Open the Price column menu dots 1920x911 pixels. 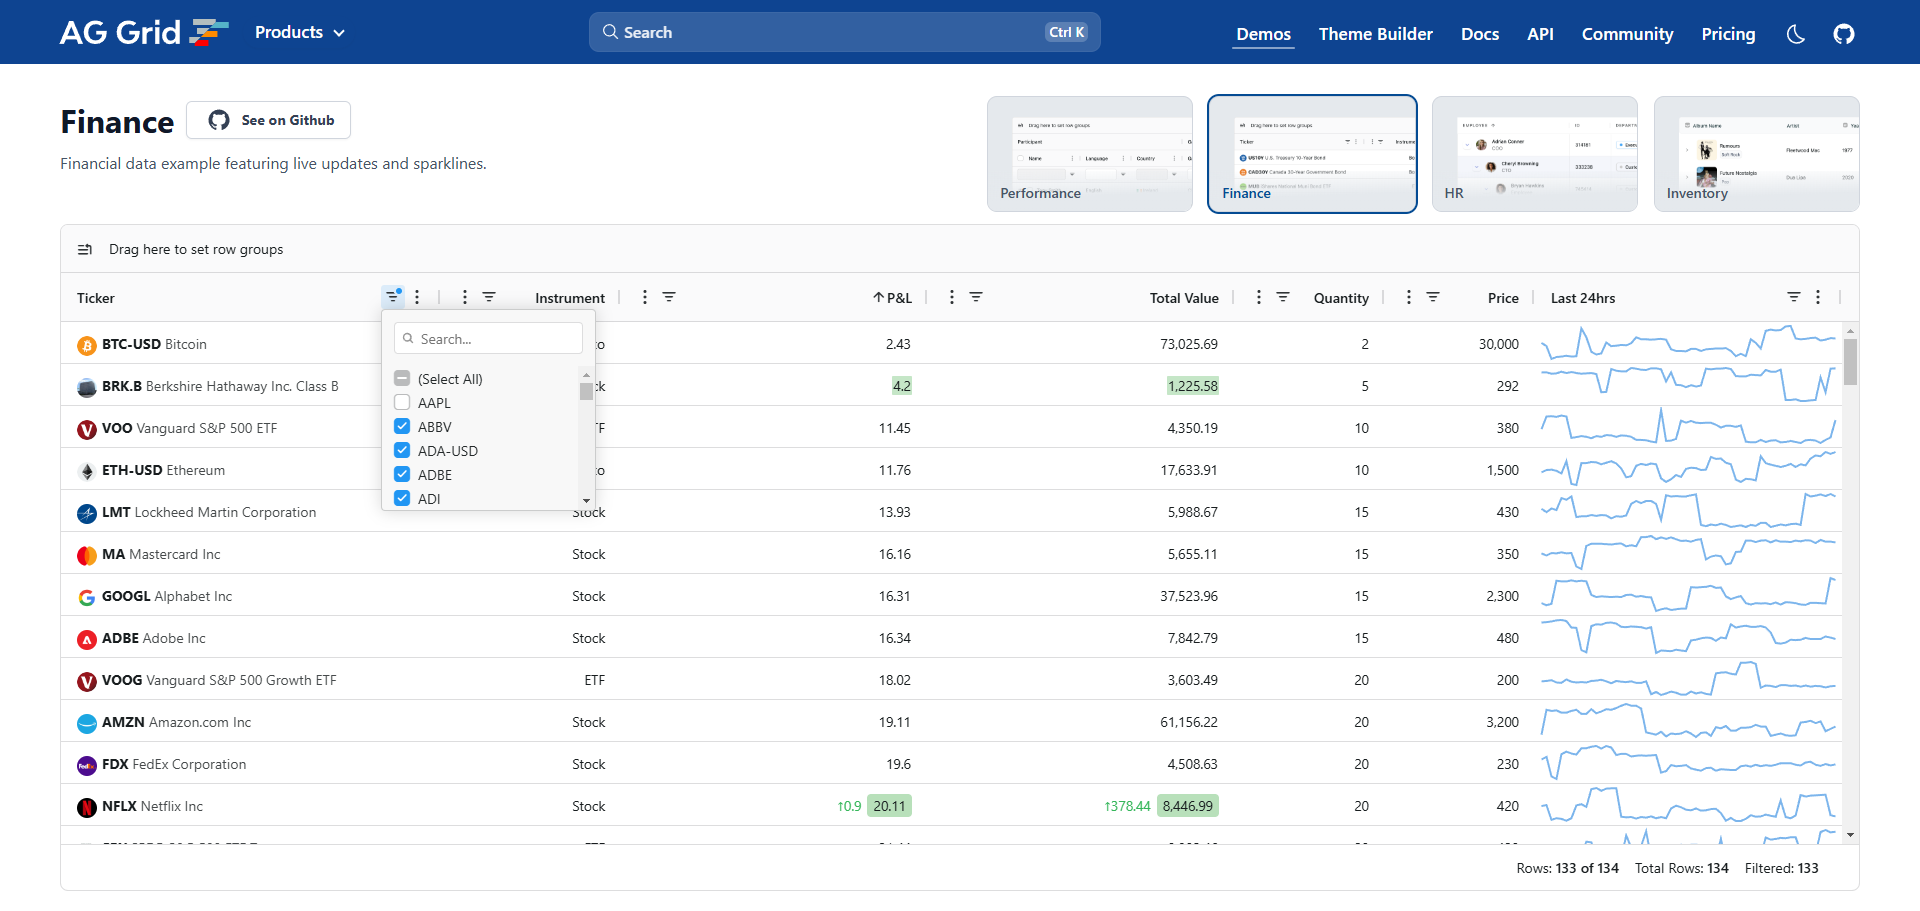point(1409,297)
